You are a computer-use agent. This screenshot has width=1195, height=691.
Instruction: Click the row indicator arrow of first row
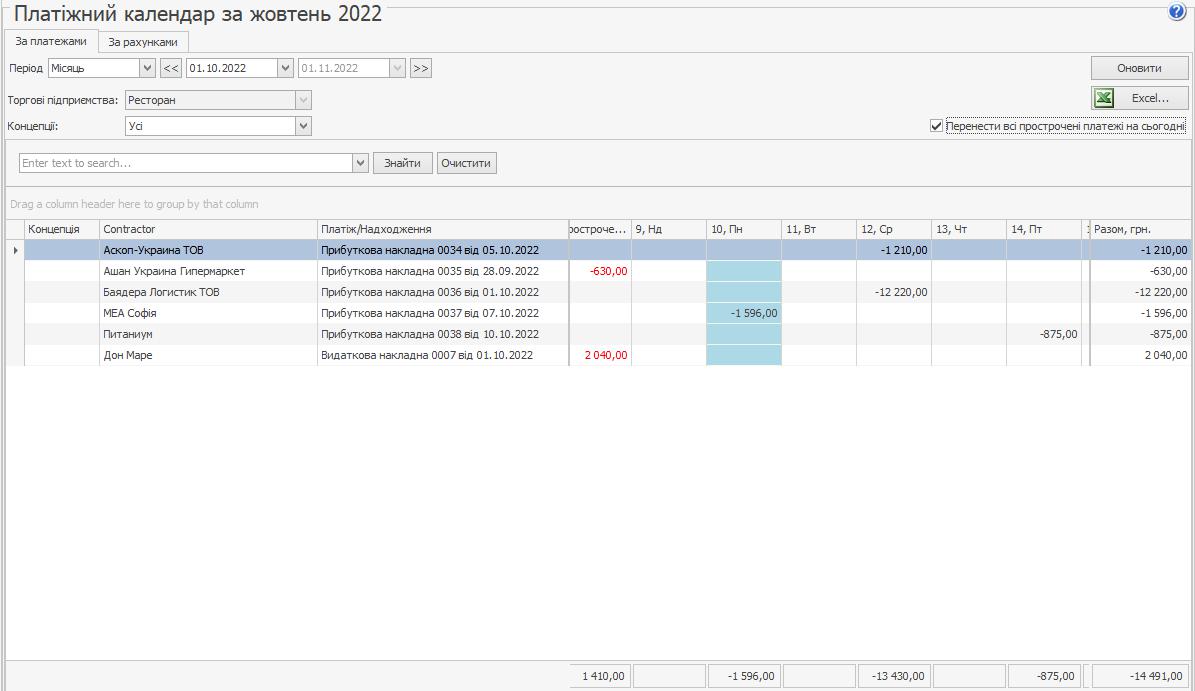coord(15,250)
